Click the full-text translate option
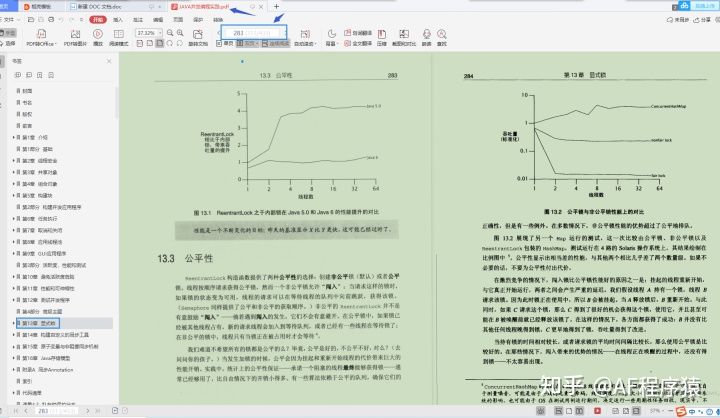 (358, 43)
